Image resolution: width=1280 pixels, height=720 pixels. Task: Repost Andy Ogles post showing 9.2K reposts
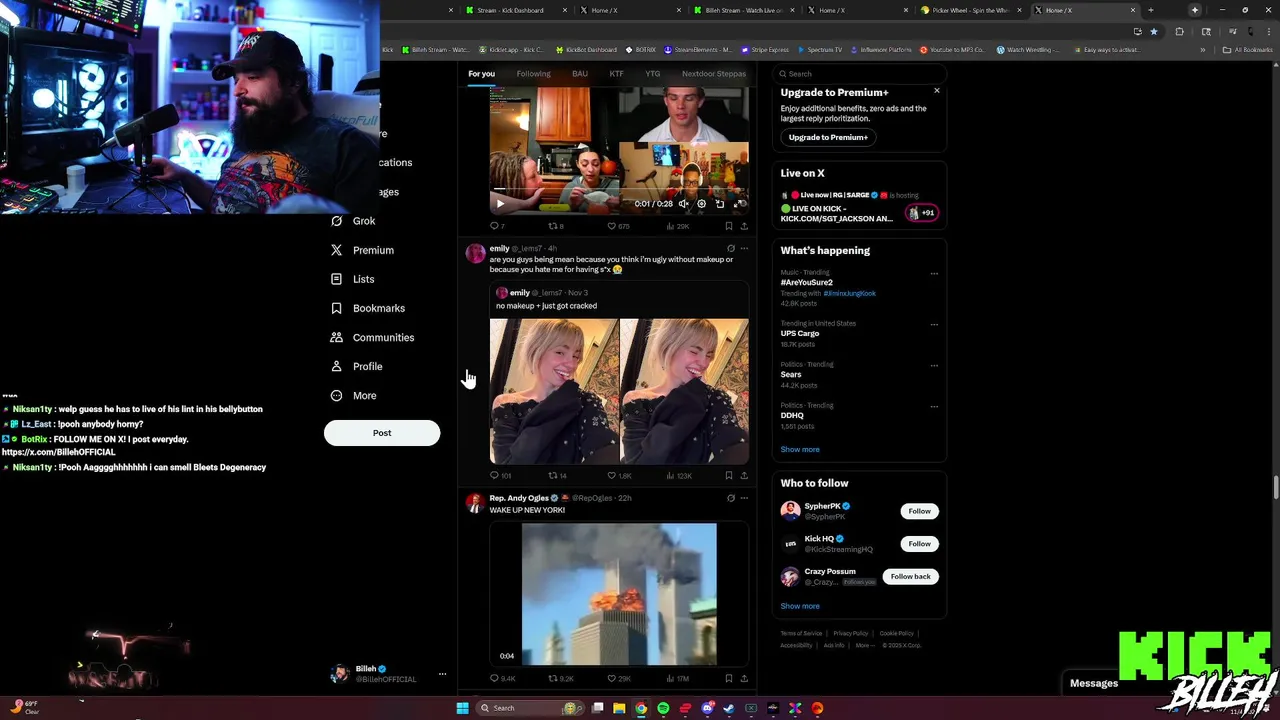click(x=560, y=679)
